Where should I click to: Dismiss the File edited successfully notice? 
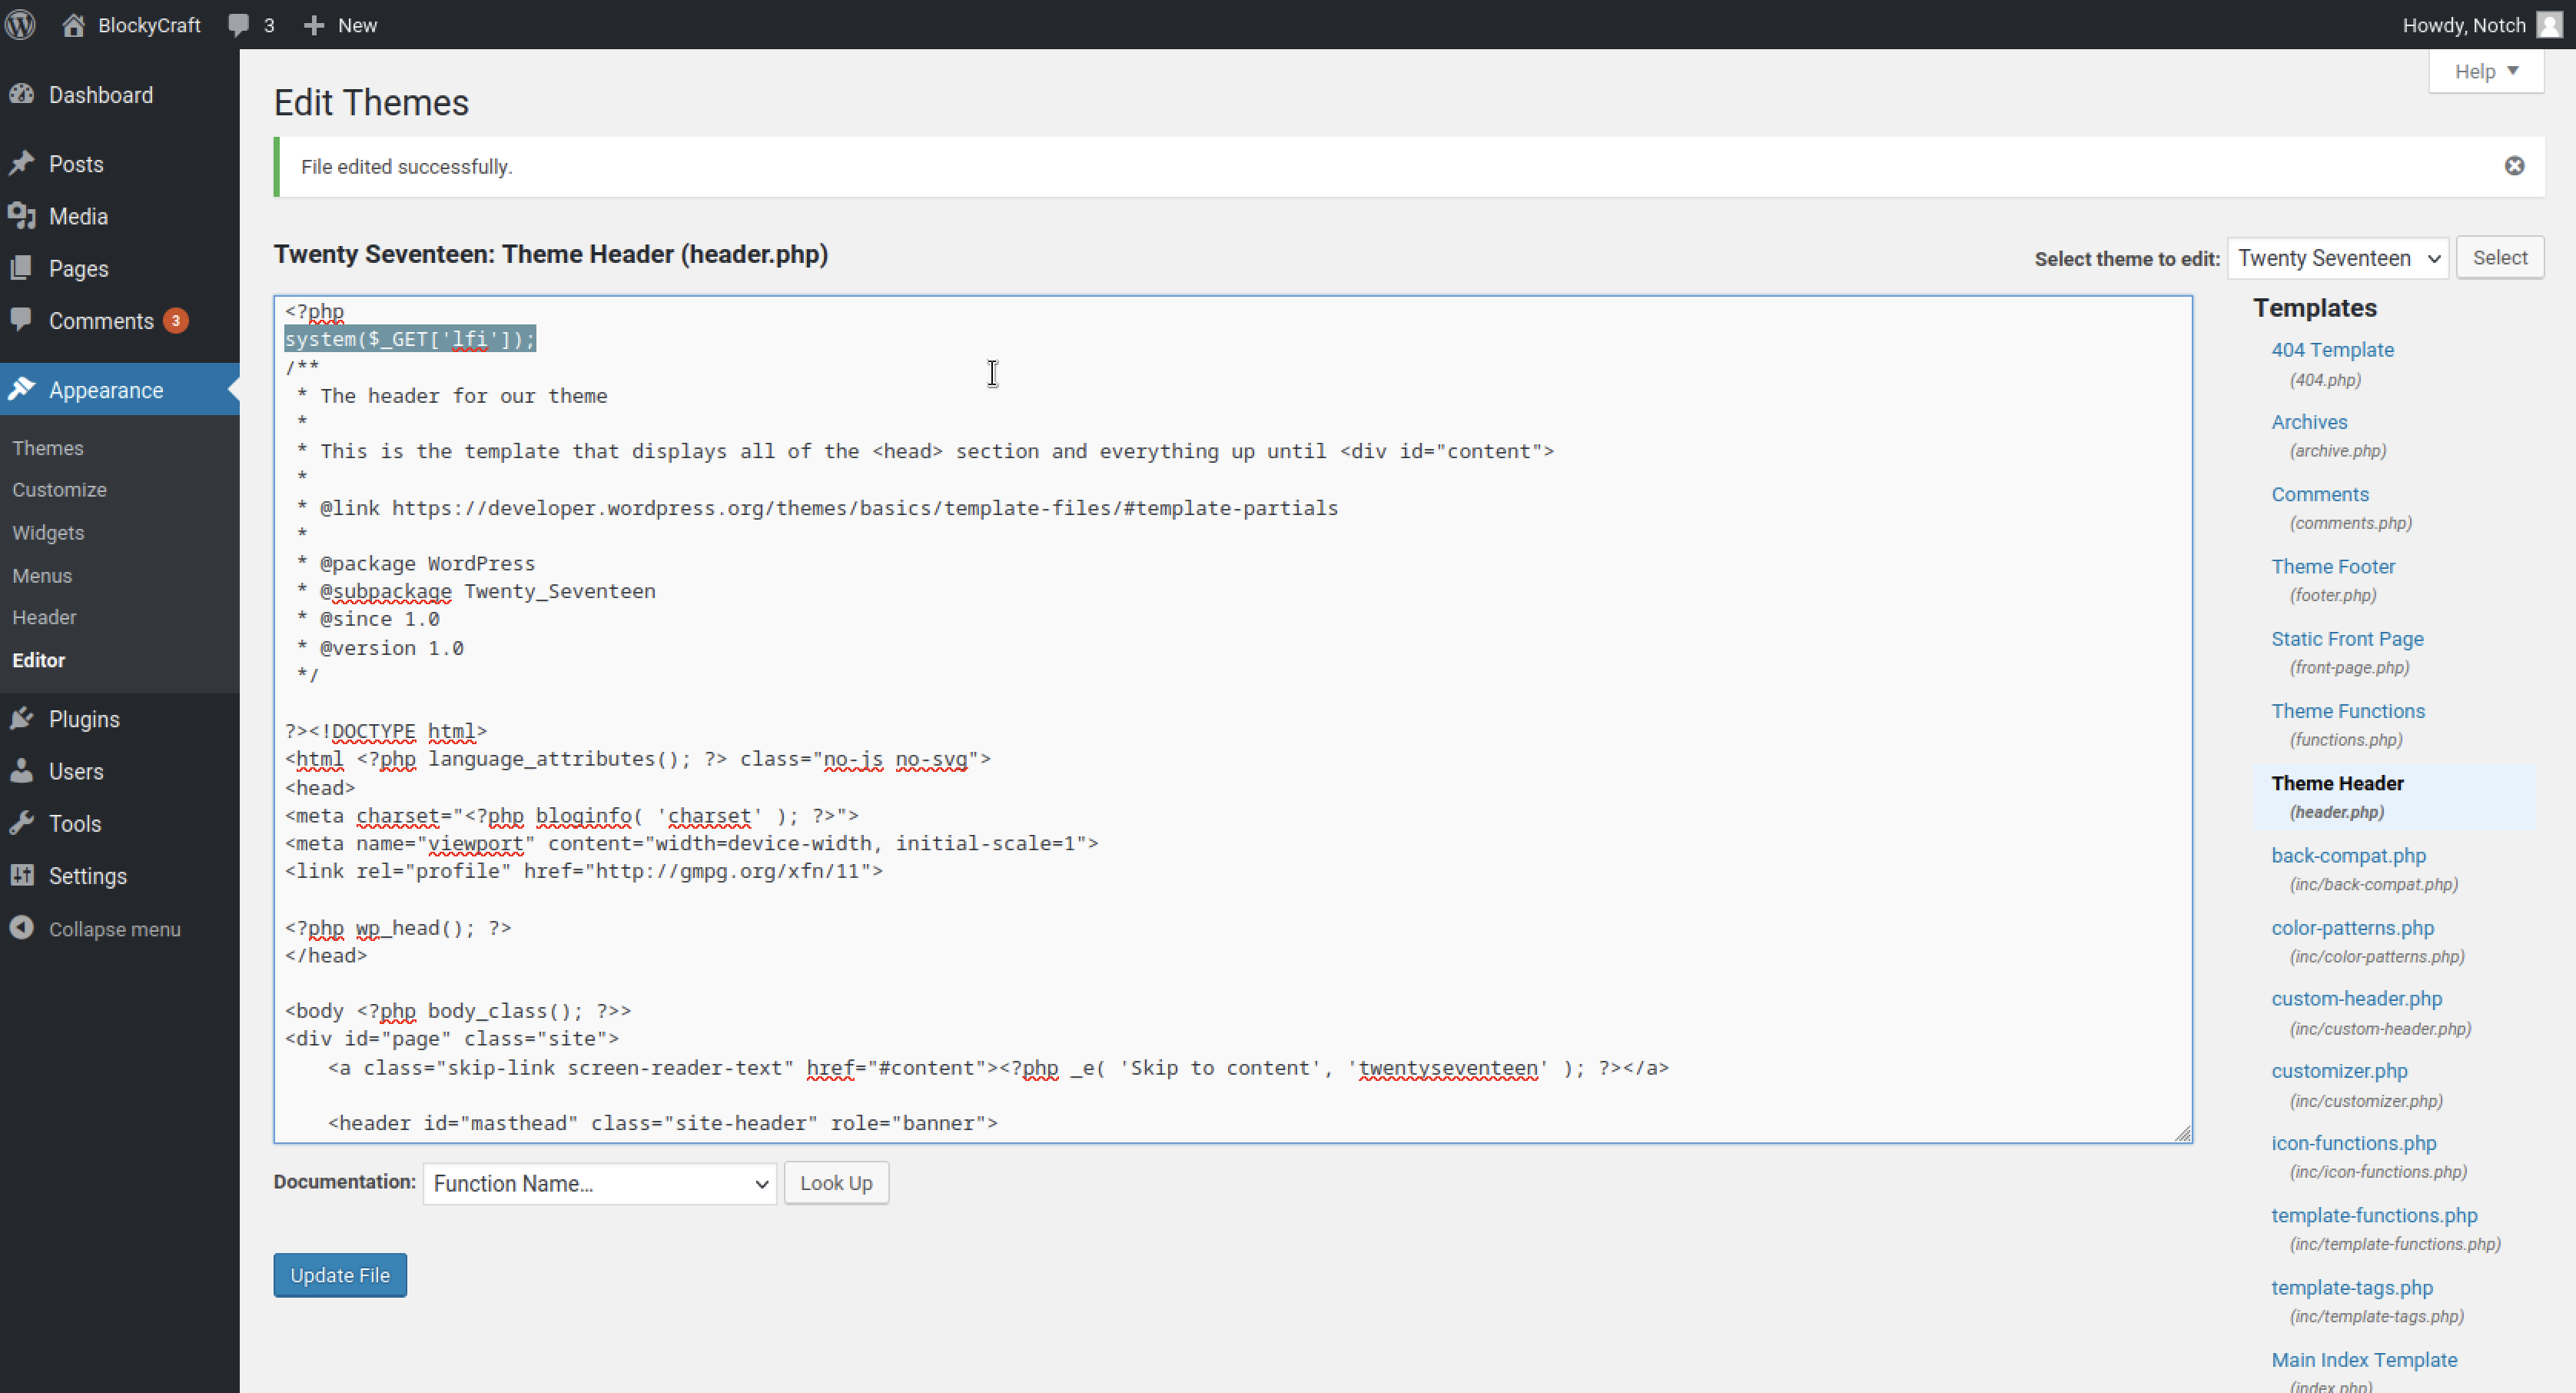click(2514, 166)
